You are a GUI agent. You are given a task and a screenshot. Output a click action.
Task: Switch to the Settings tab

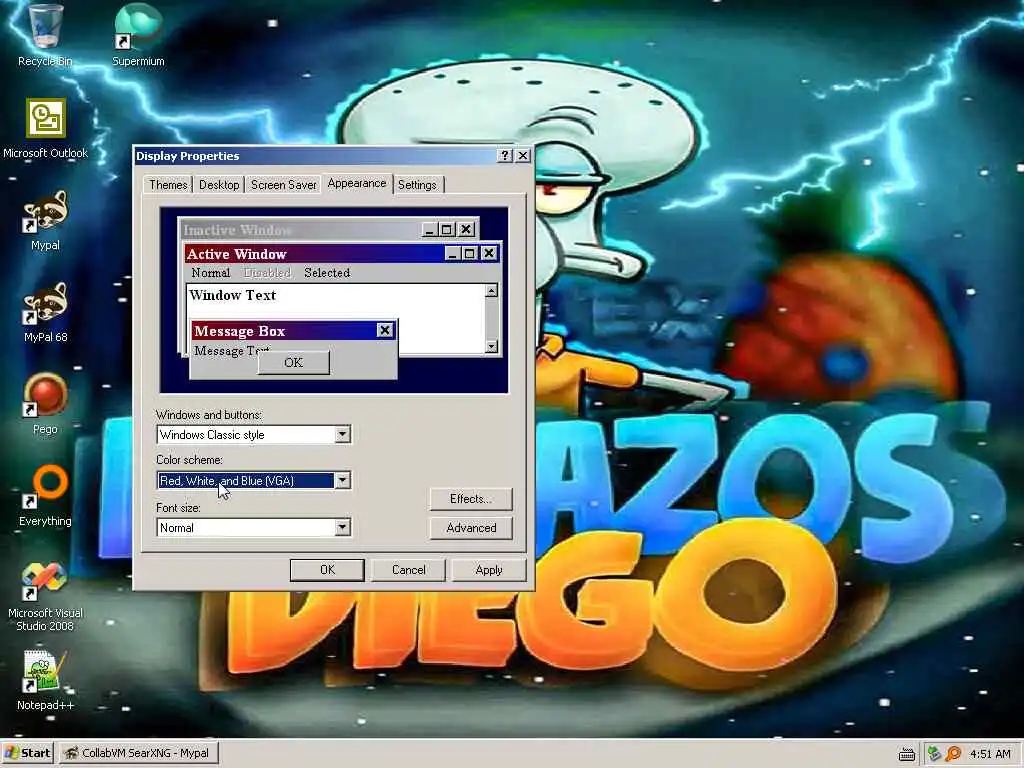tap(417, 185)
